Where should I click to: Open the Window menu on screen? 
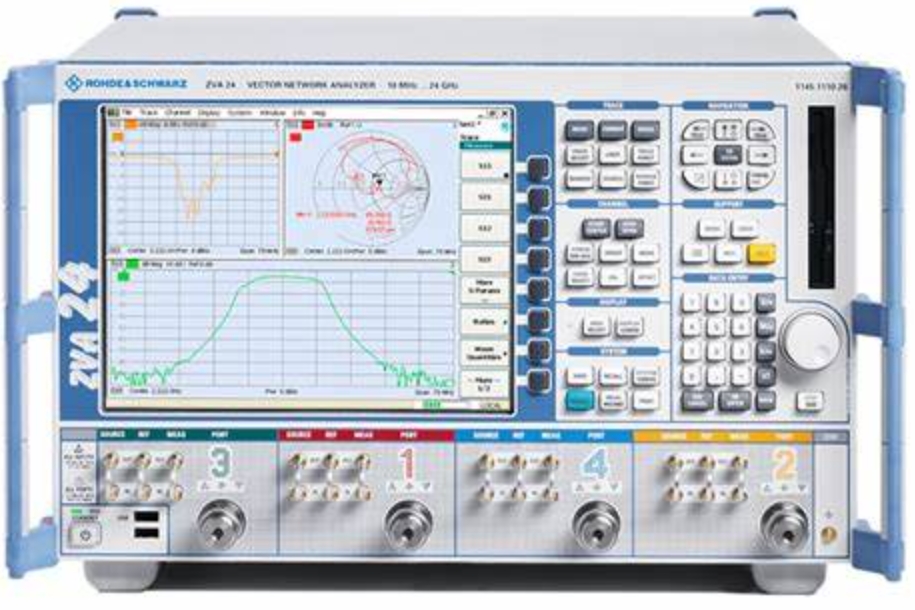[x=272, y=113]
